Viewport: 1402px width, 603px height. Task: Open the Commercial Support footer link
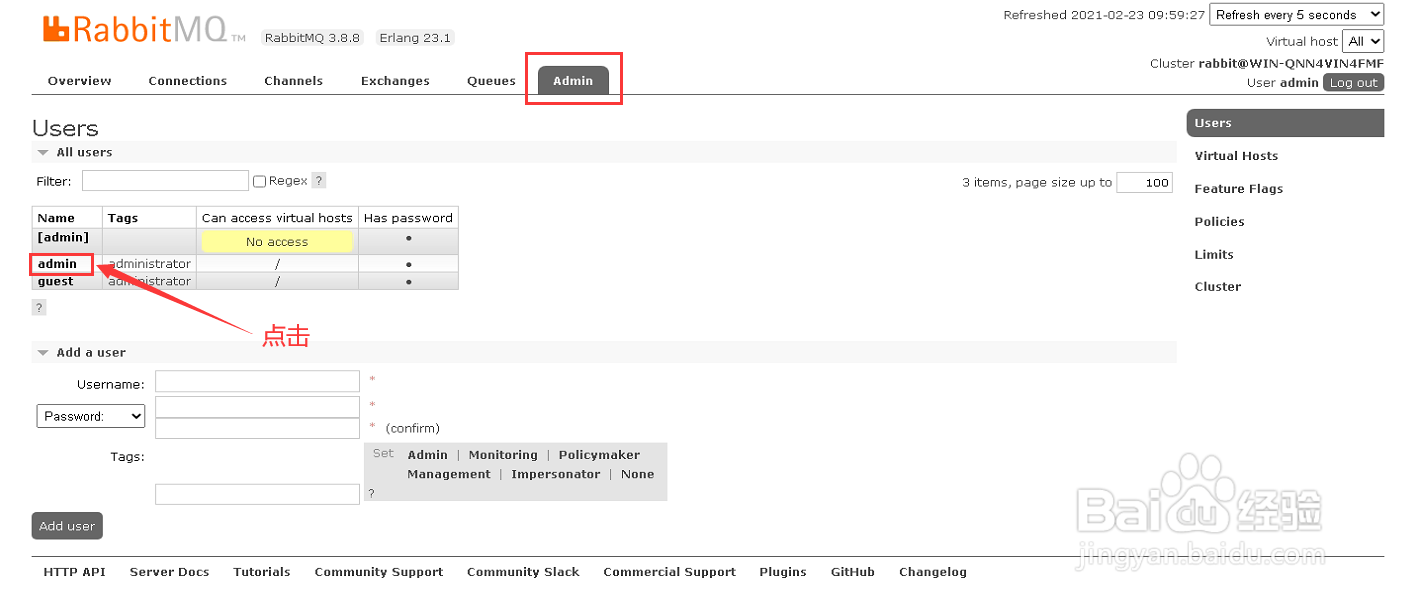669,572
